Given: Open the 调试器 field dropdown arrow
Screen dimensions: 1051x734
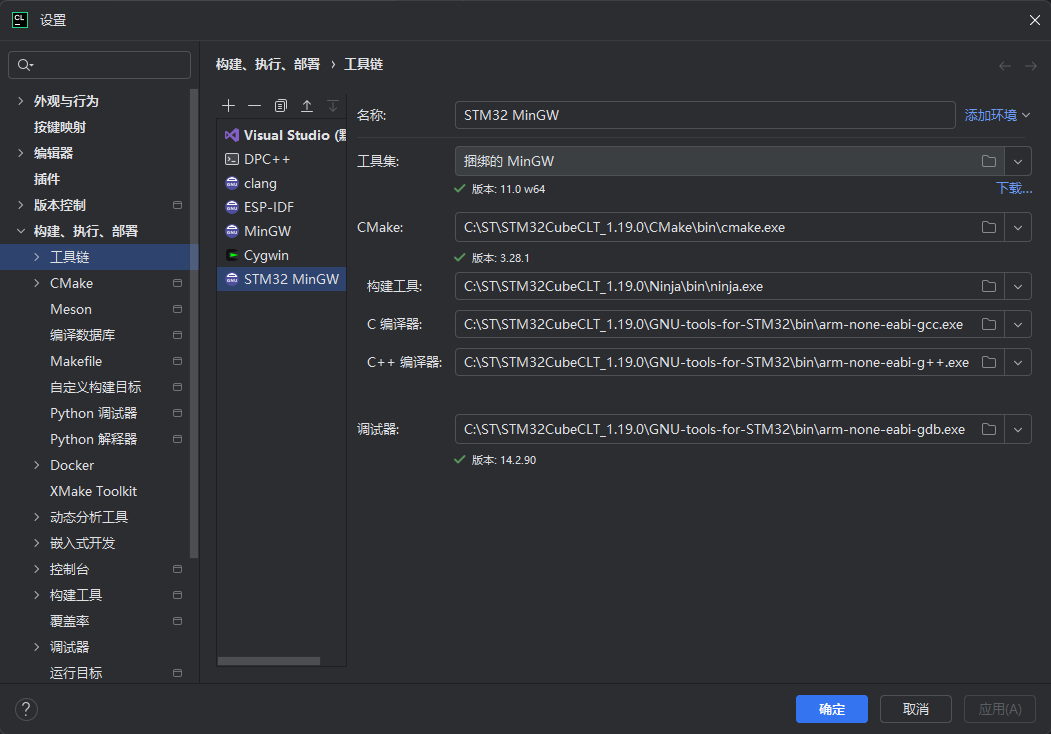Looking at the screenshot, I should click(x=1018, y=429).
